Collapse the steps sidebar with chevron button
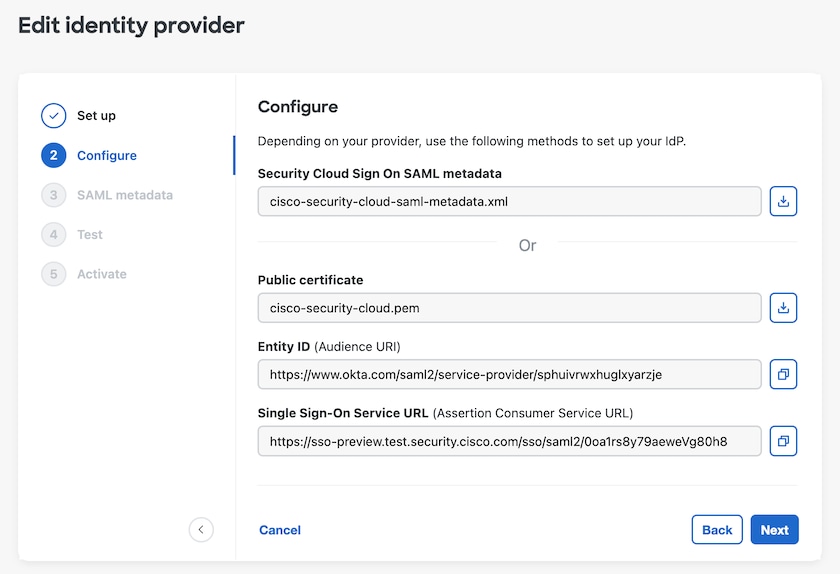The width and height of the screenshot is (840, 574). (x=201, y=530)
